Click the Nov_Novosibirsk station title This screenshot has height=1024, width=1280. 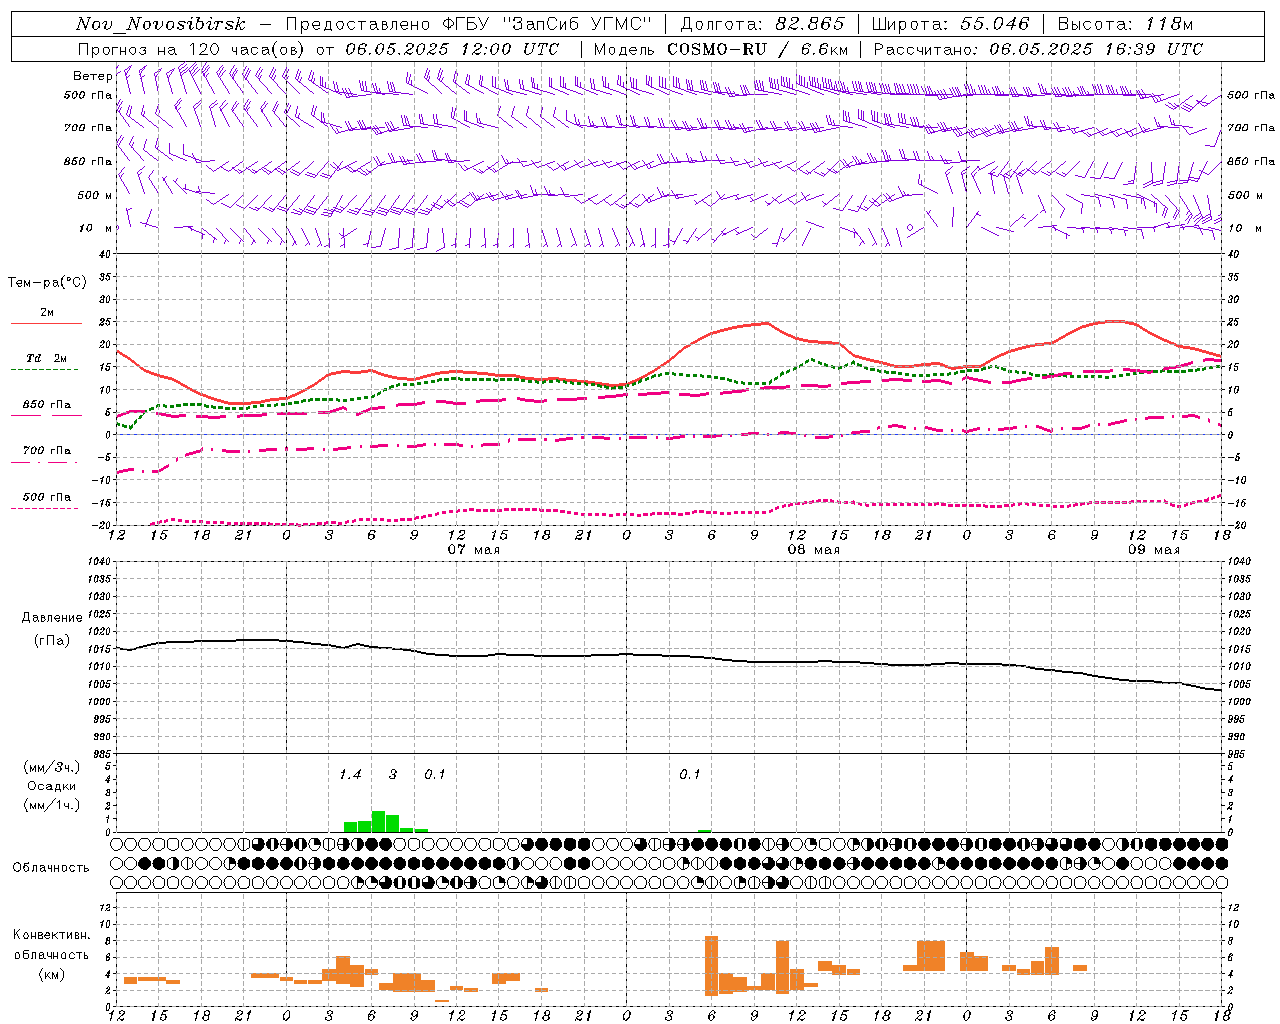point(160,24)
